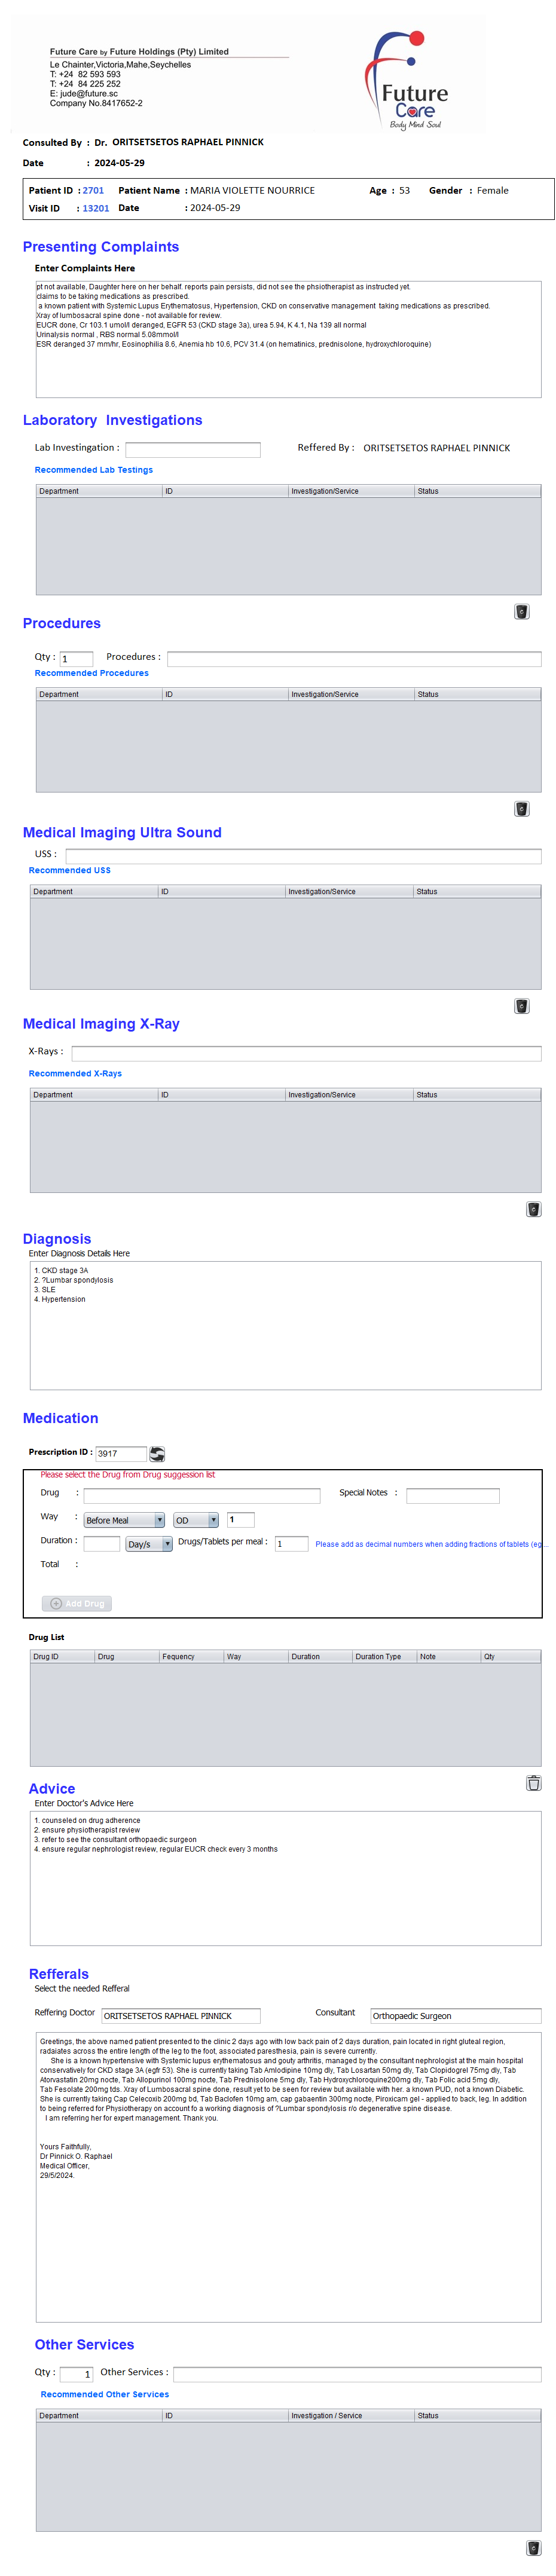Open Recommended Other Services link

coord(105,2394)
